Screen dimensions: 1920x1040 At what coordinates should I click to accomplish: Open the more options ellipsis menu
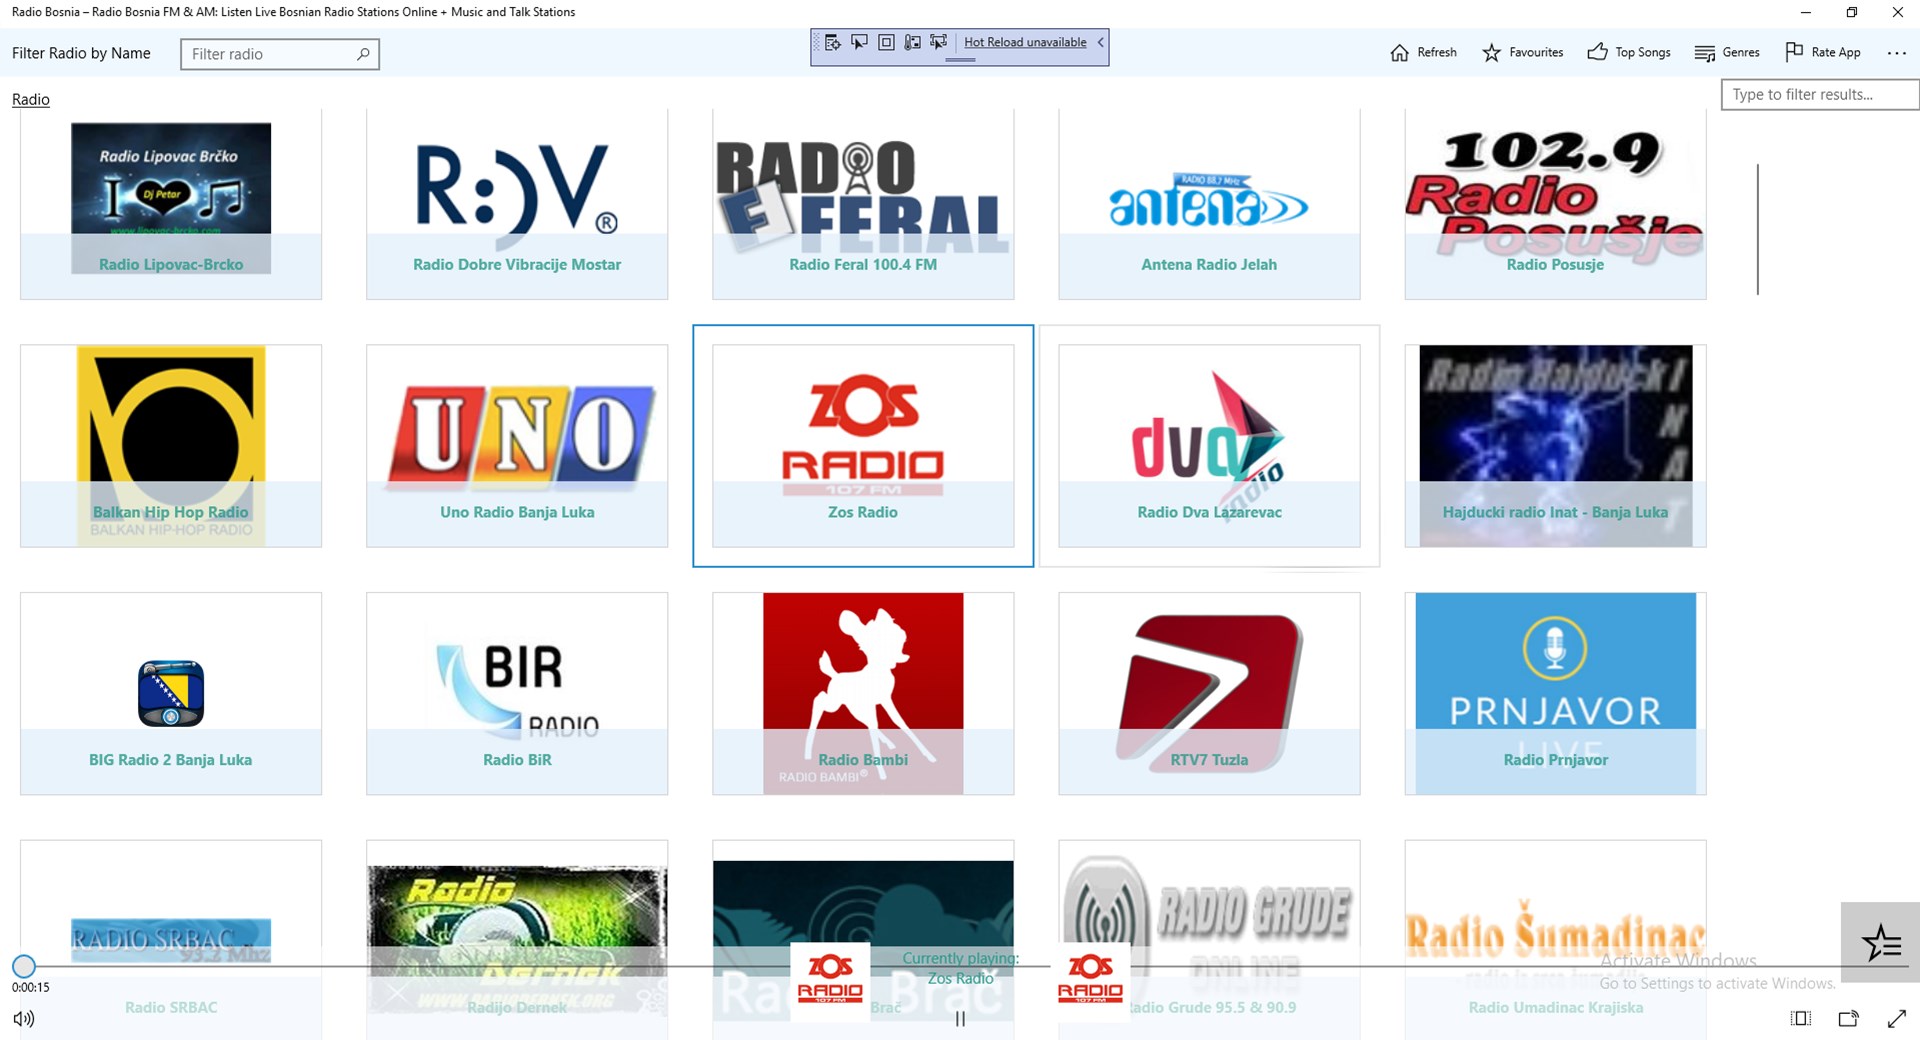point(1896,53)
